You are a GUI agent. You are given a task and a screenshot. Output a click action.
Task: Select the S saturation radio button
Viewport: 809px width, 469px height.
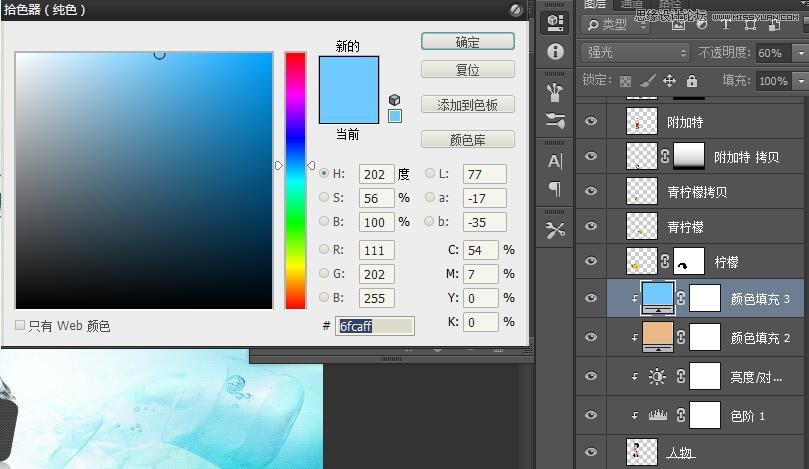(x=324, y=198)
